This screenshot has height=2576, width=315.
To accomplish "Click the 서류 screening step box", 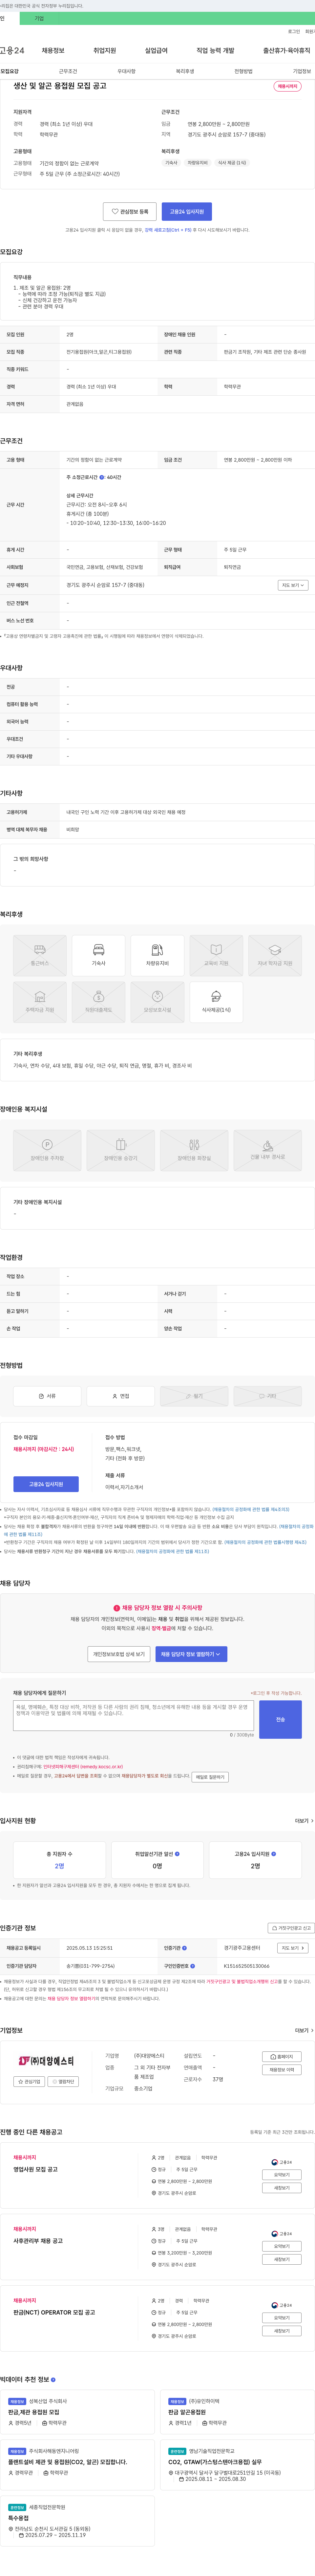I will pos(47,1396).
